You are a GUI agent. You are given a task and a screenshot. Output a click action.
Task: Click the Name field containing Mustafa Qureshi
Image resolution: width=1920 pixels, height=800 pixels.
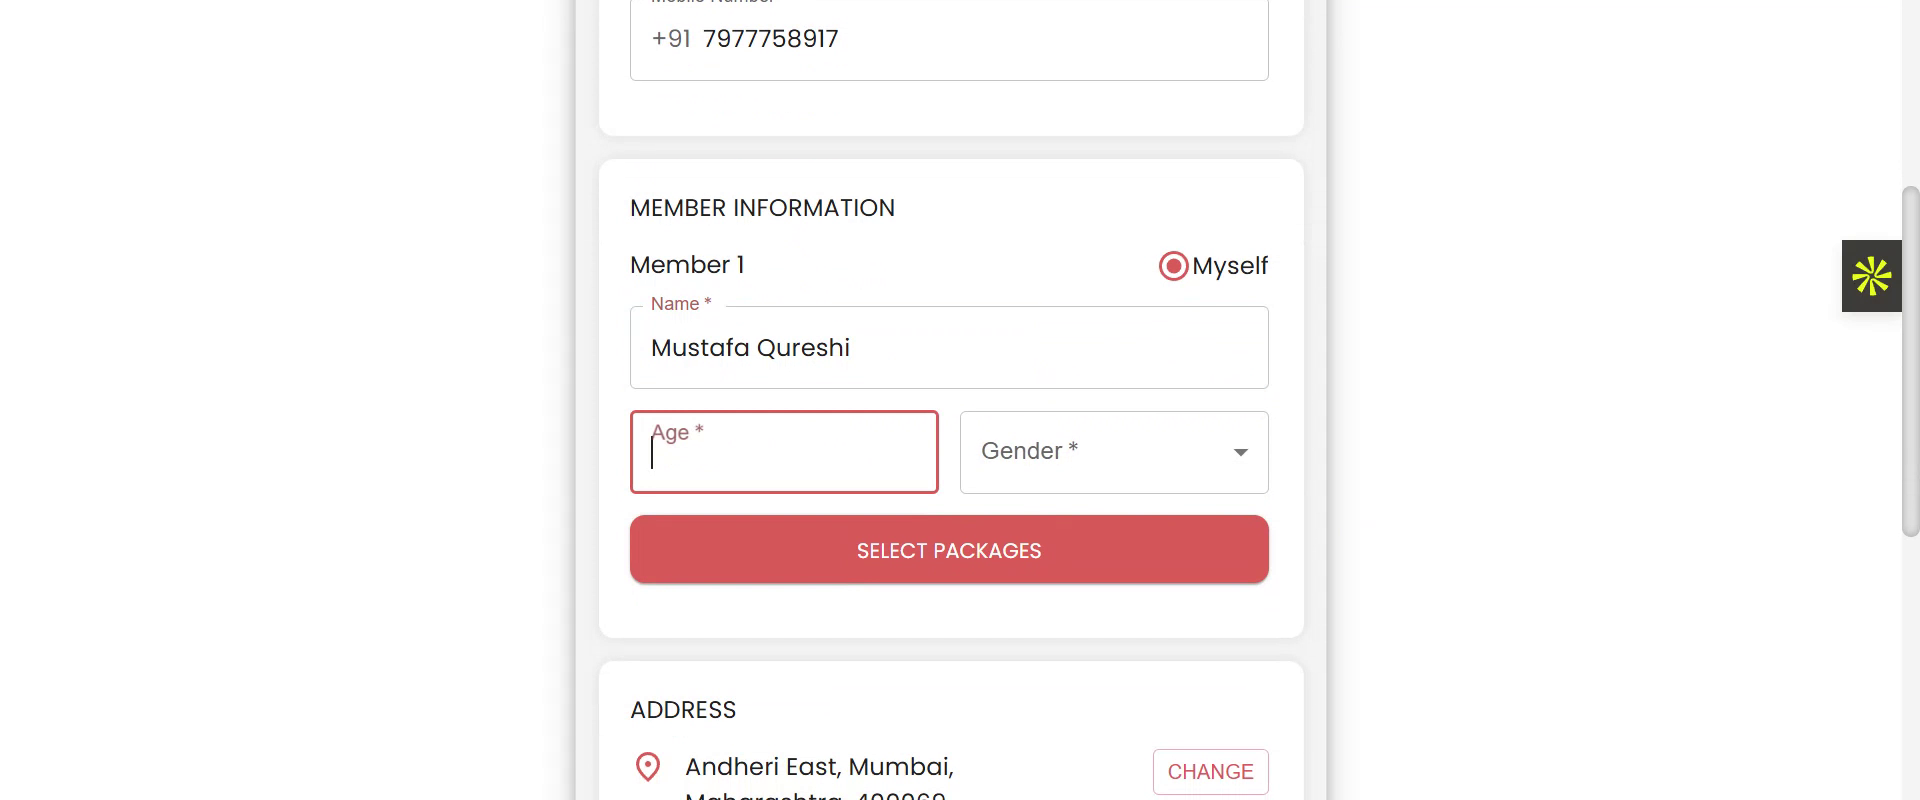tap(948, 348)
